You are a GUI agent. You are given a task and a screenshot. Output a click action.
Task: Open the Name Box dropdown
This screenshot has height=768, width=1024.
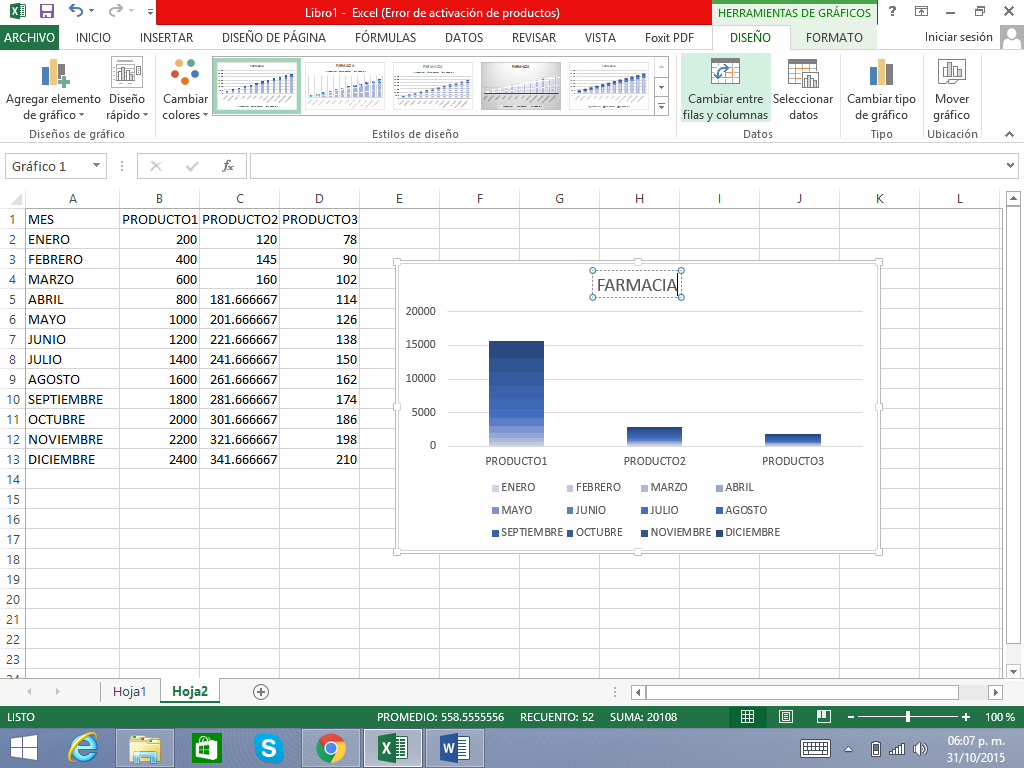[x=96, y=166]
